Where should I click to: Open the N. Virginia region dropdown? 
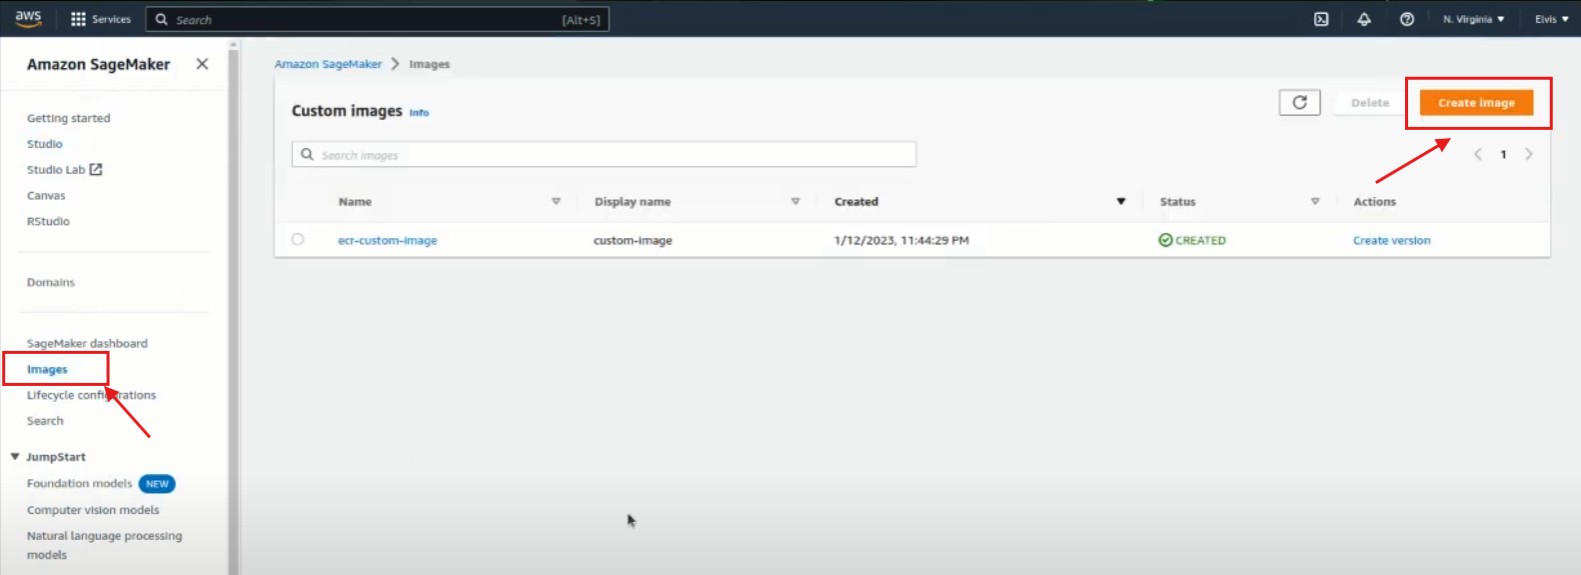[1473, 19]
